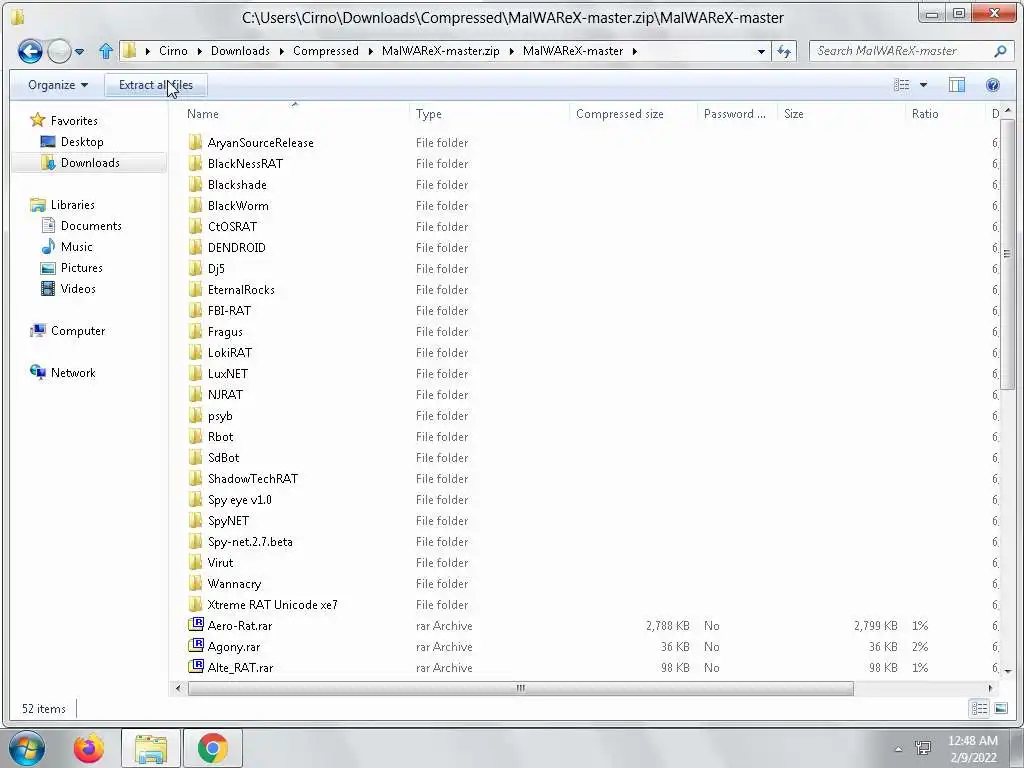
Task: Click the Forward navigation arrow
Action: coord(59,51)
